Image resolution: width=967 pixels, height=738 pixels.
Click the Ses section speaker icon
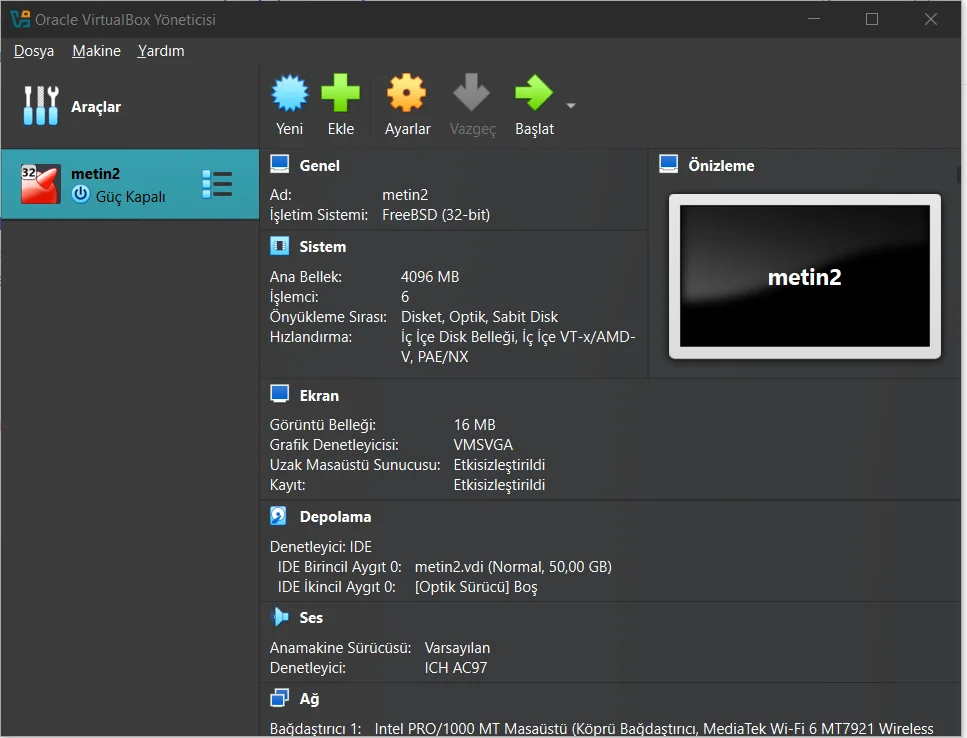(279, 617)
